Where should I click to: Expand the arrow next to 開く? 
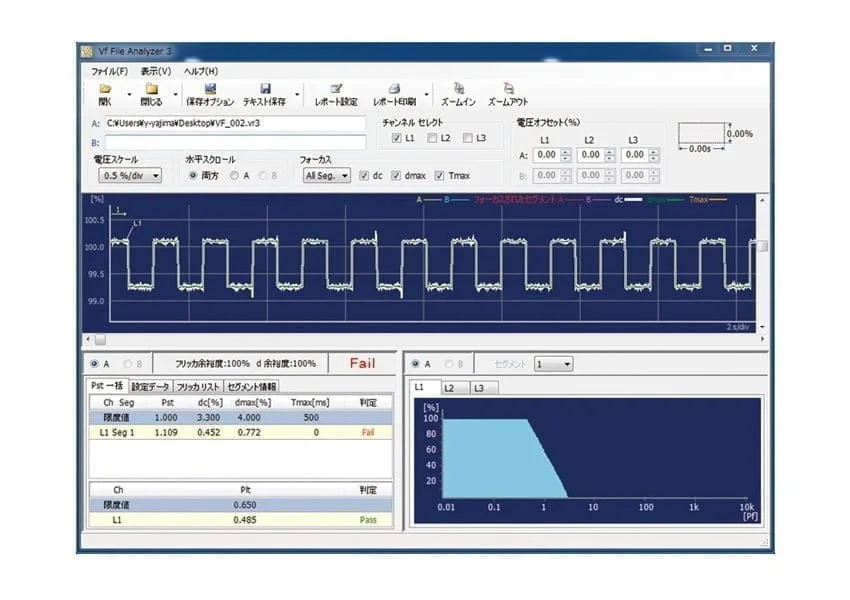pyautogui.click(x=129, y=94)
